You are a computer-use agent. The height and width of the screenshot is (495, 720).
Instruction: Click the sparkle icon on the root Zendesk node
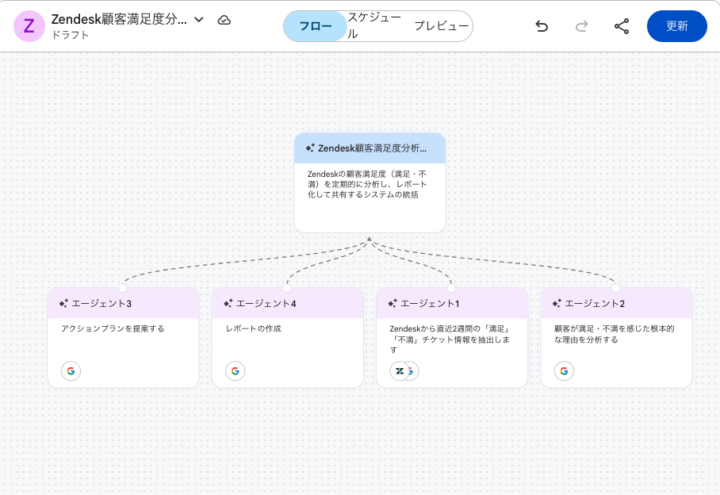[310, 148]
